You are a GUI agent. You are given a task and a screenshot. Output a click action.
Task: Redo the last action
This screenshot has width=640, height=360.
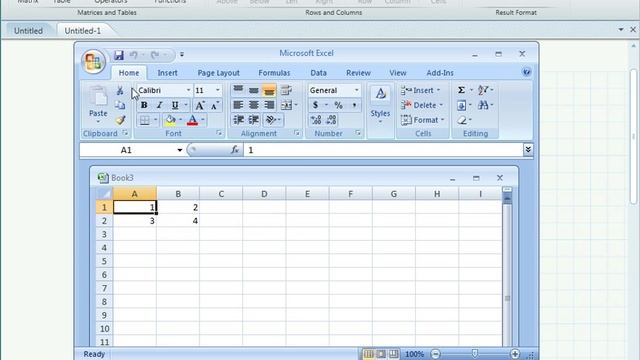155,55
